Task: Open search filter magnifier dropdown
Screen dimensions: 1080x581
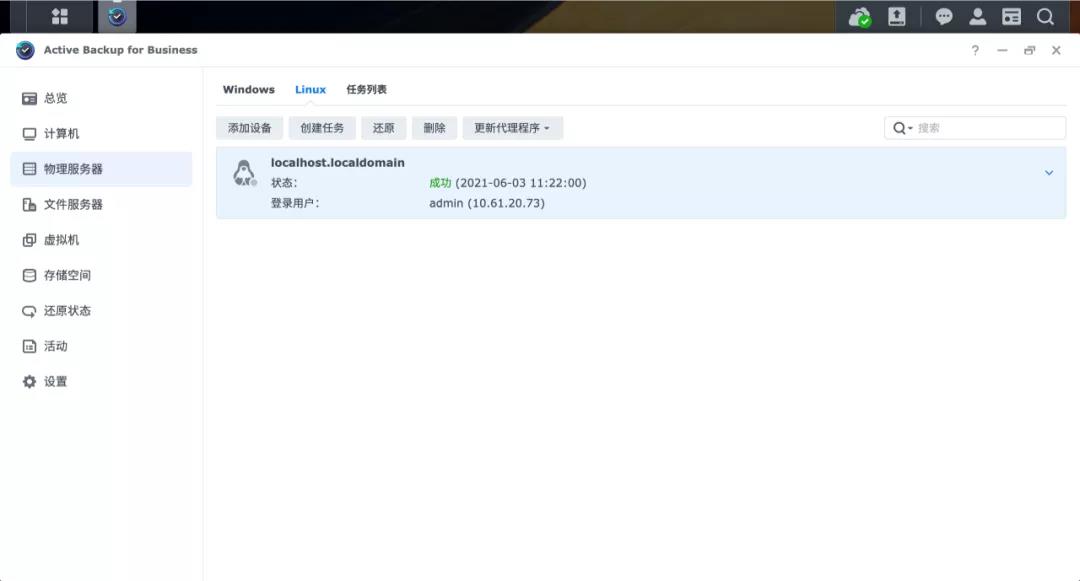Action: pyautogui.click(x=902, y=128)
